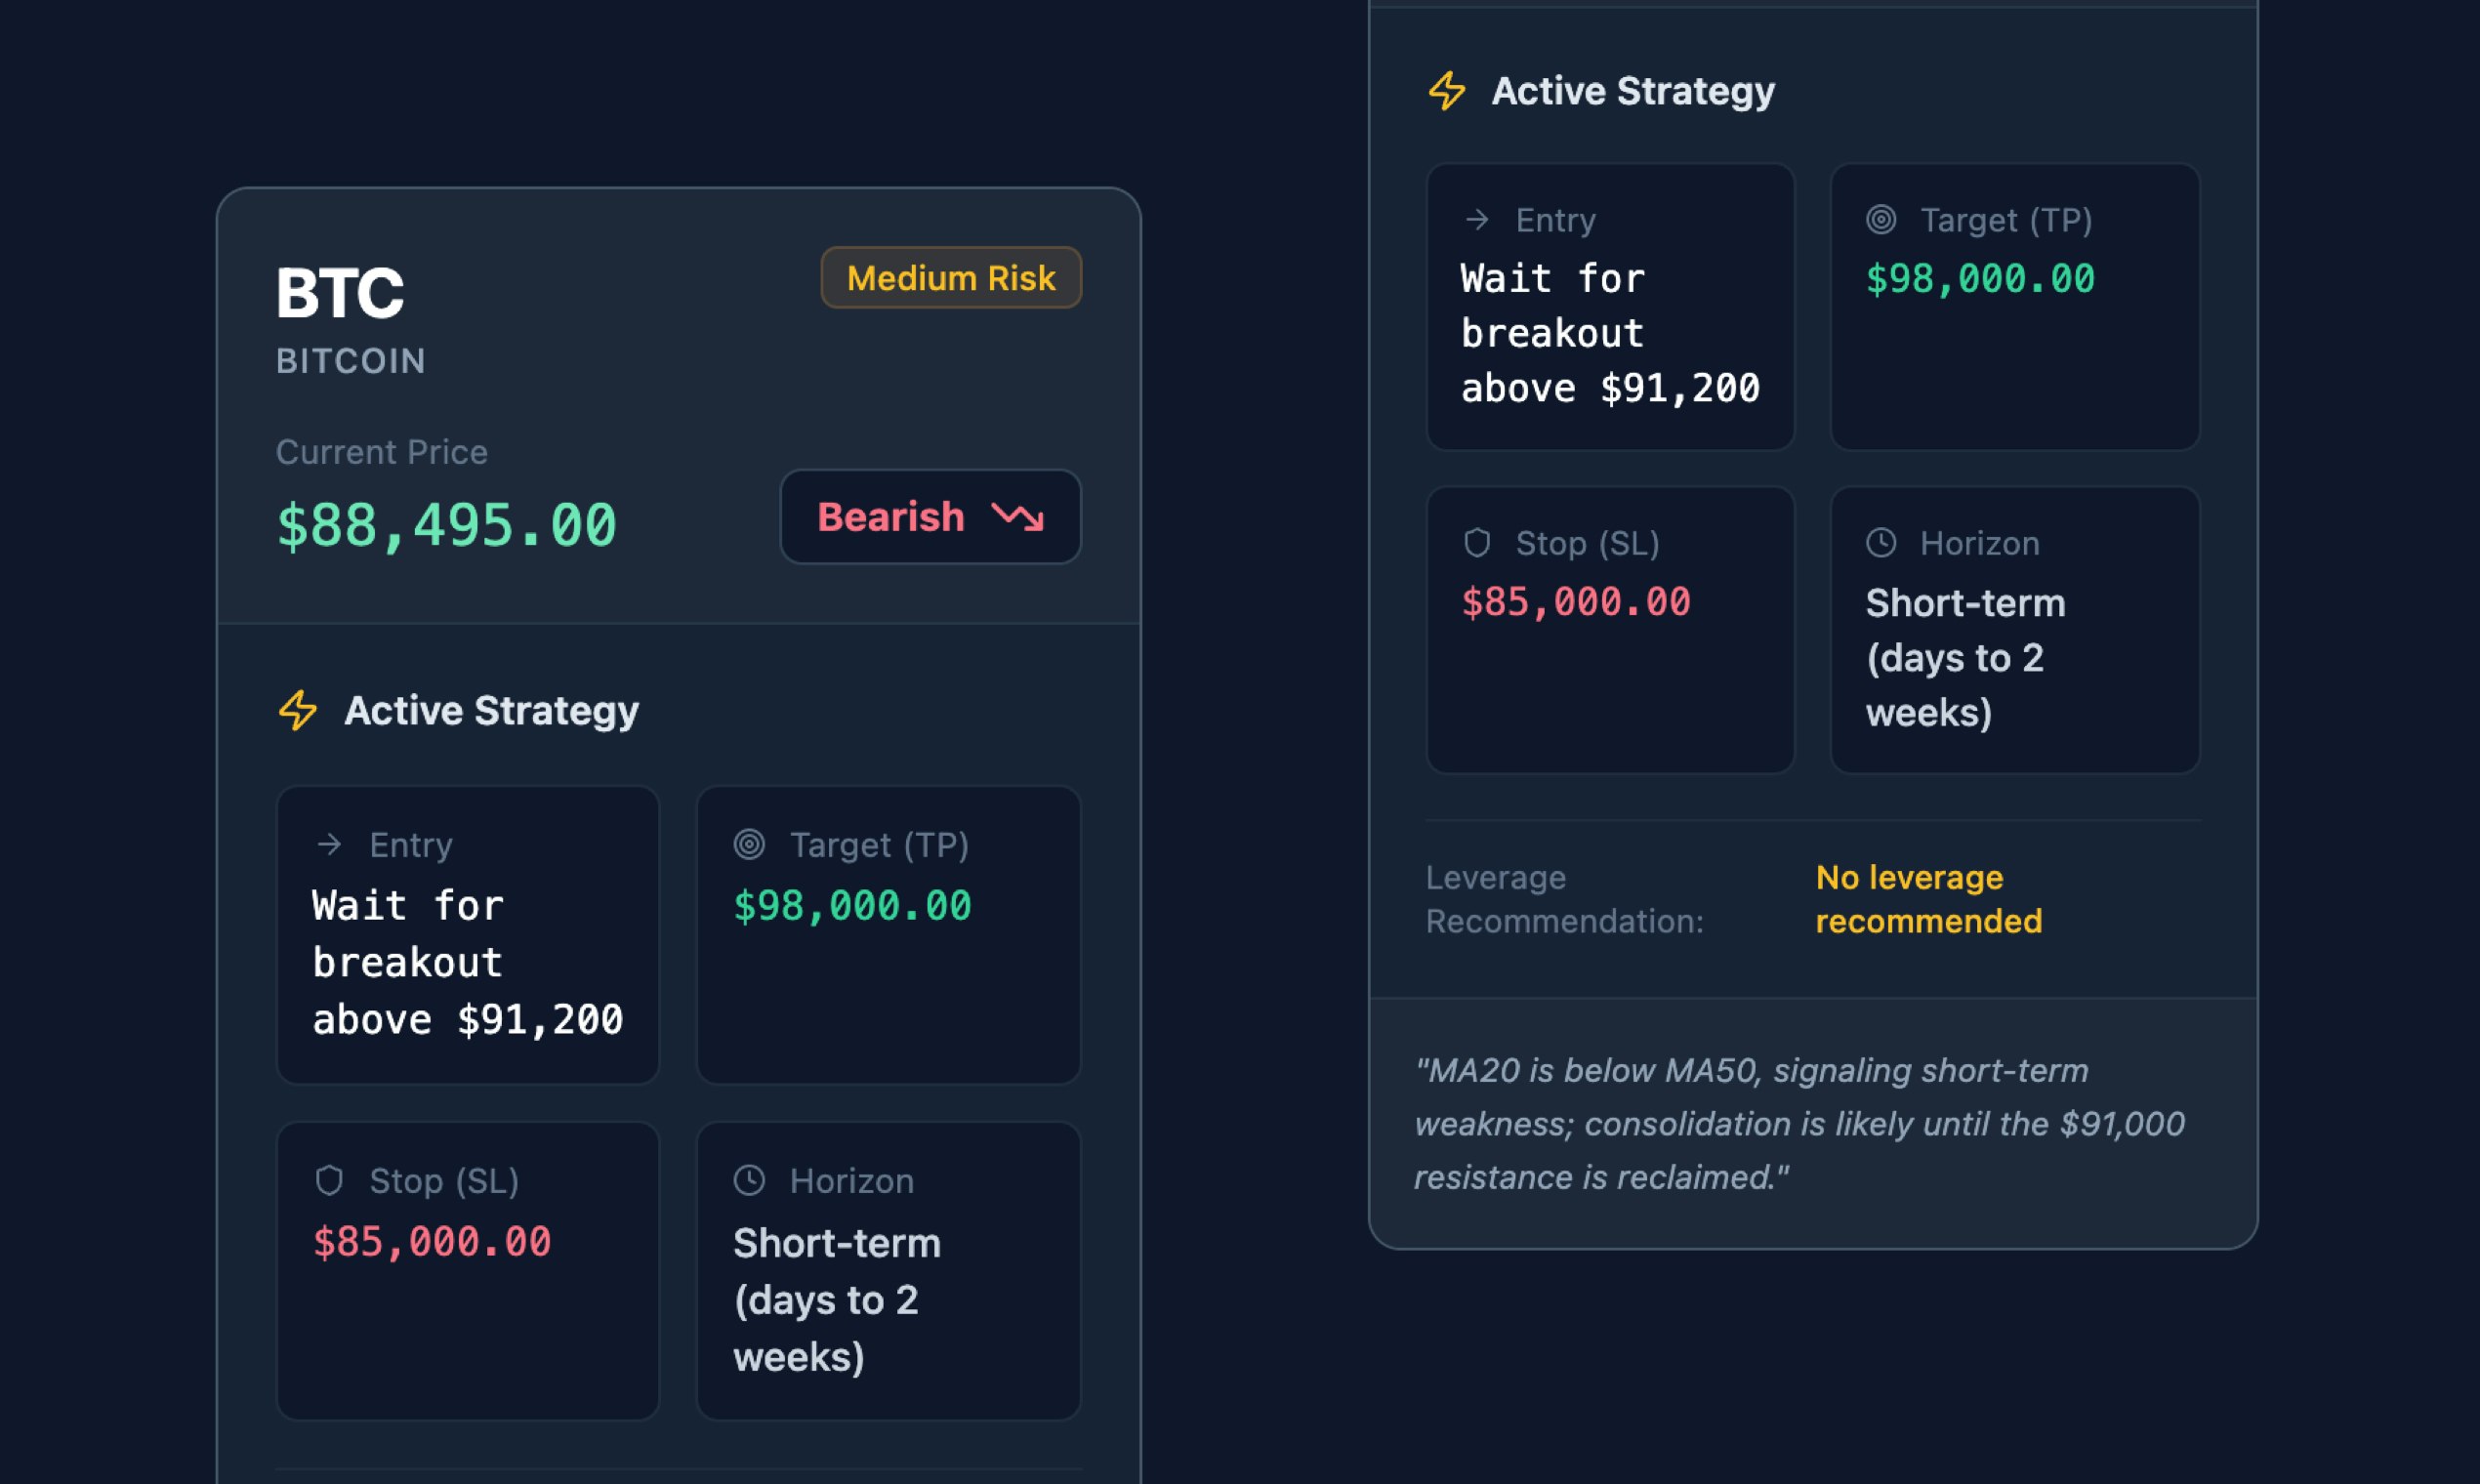Screen dimensions: 2480x1484
Task: Click the Medium Risk button
Action: point(950,277)
